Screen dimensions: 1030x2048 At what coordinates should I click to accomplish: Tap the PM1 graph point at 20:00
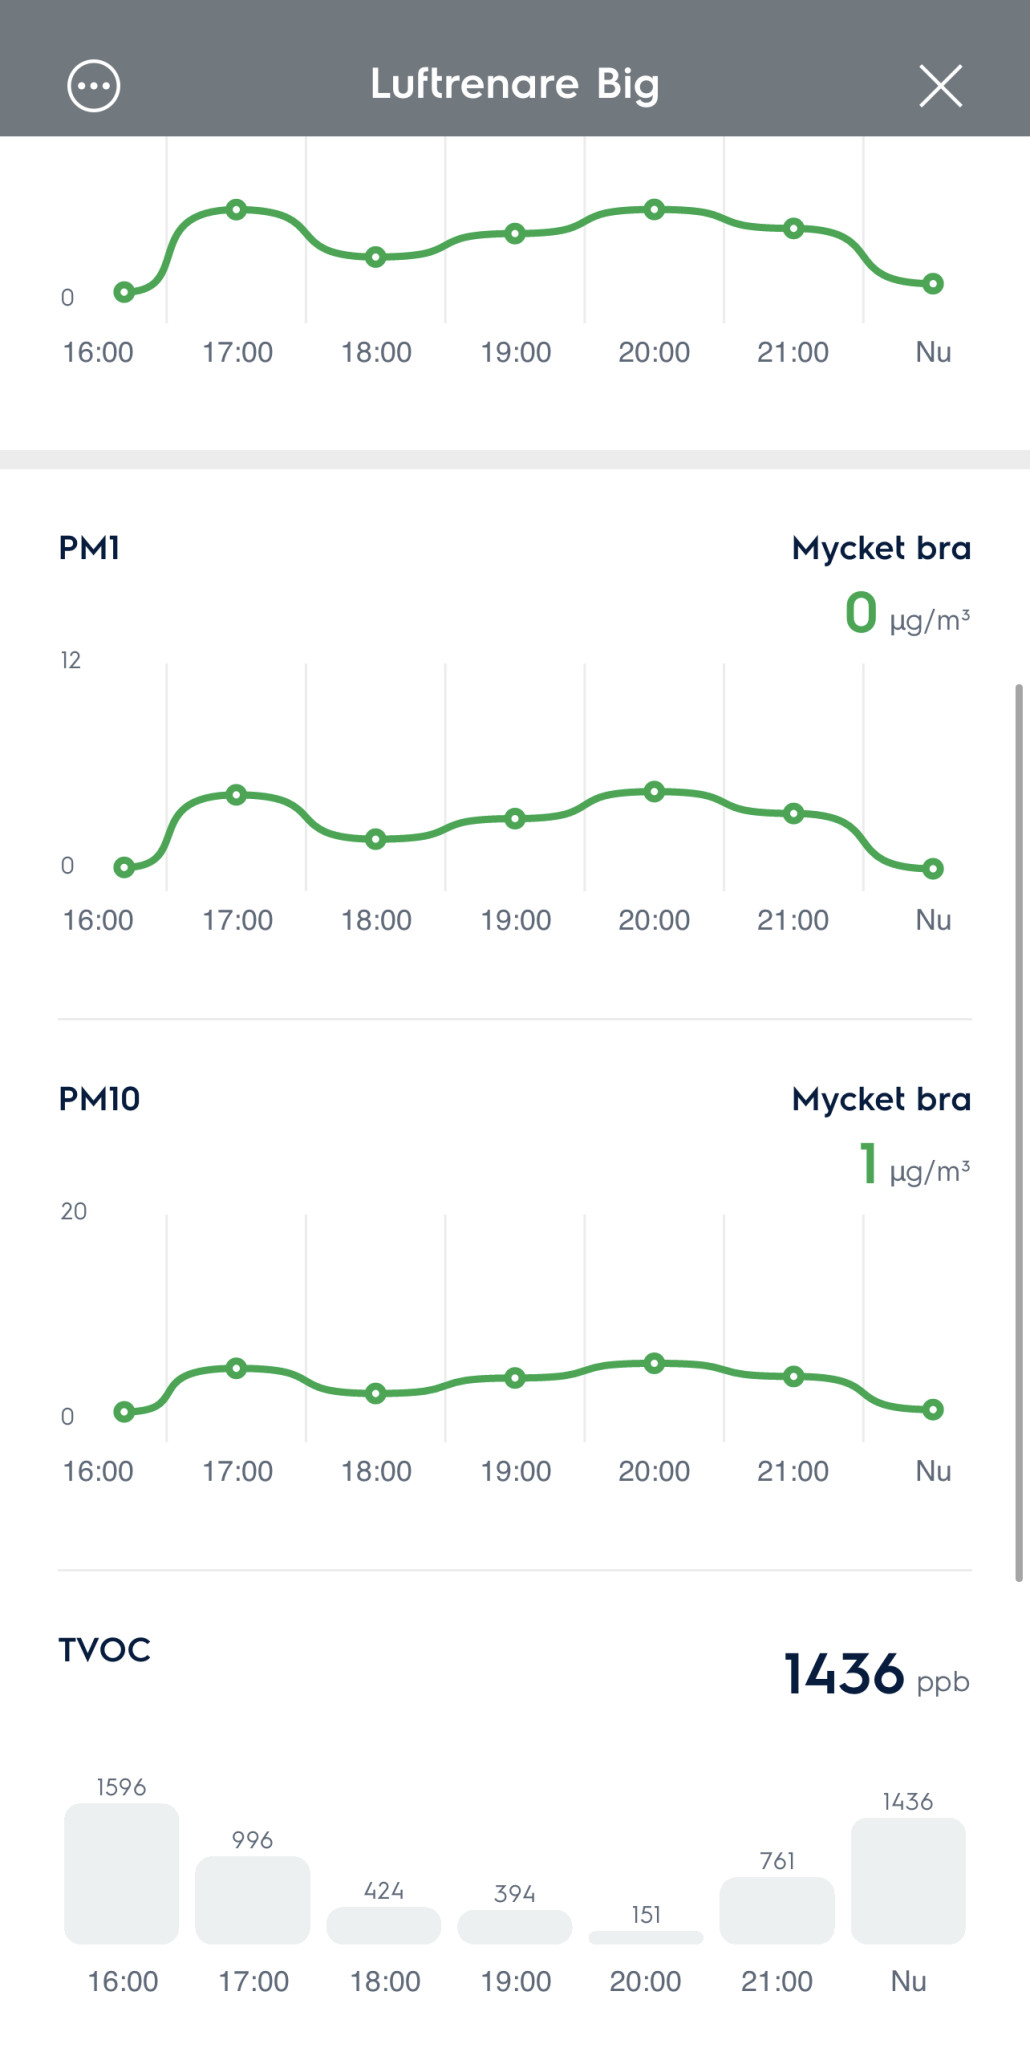tap(654, 792)
